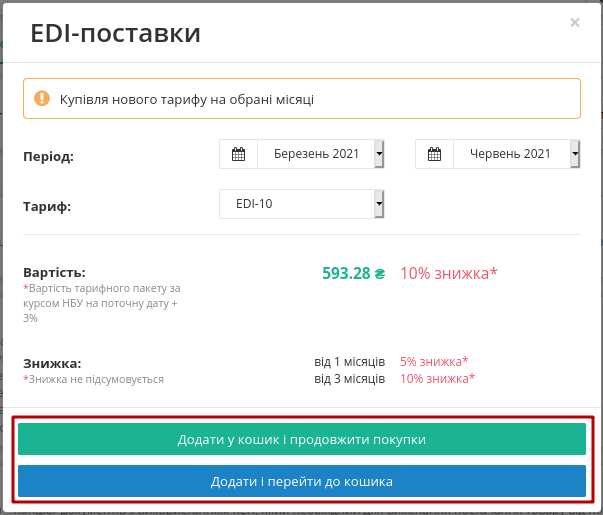This screenshot has width=603, height=515.
Task: Click the start period calendar icon
Action: [238, 154]
